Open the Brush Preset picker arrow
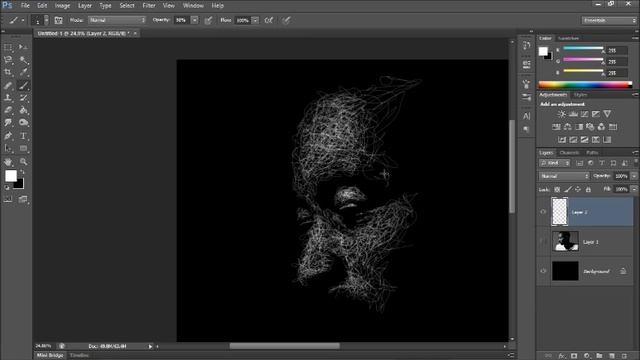The height and width of the screenshot is (360, 640). (46, 20)
